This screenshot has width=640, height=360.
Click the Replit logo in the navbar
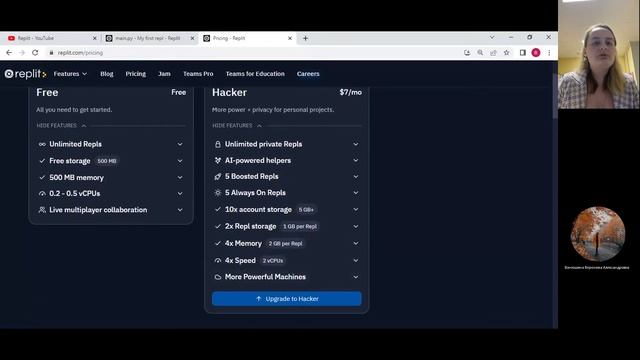[25, 74]
